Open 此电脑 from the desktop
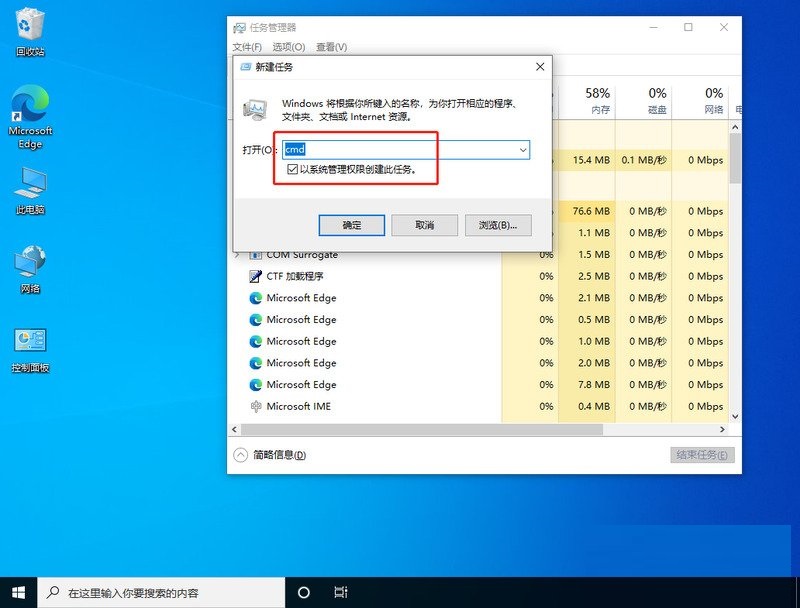 (30, 188)
